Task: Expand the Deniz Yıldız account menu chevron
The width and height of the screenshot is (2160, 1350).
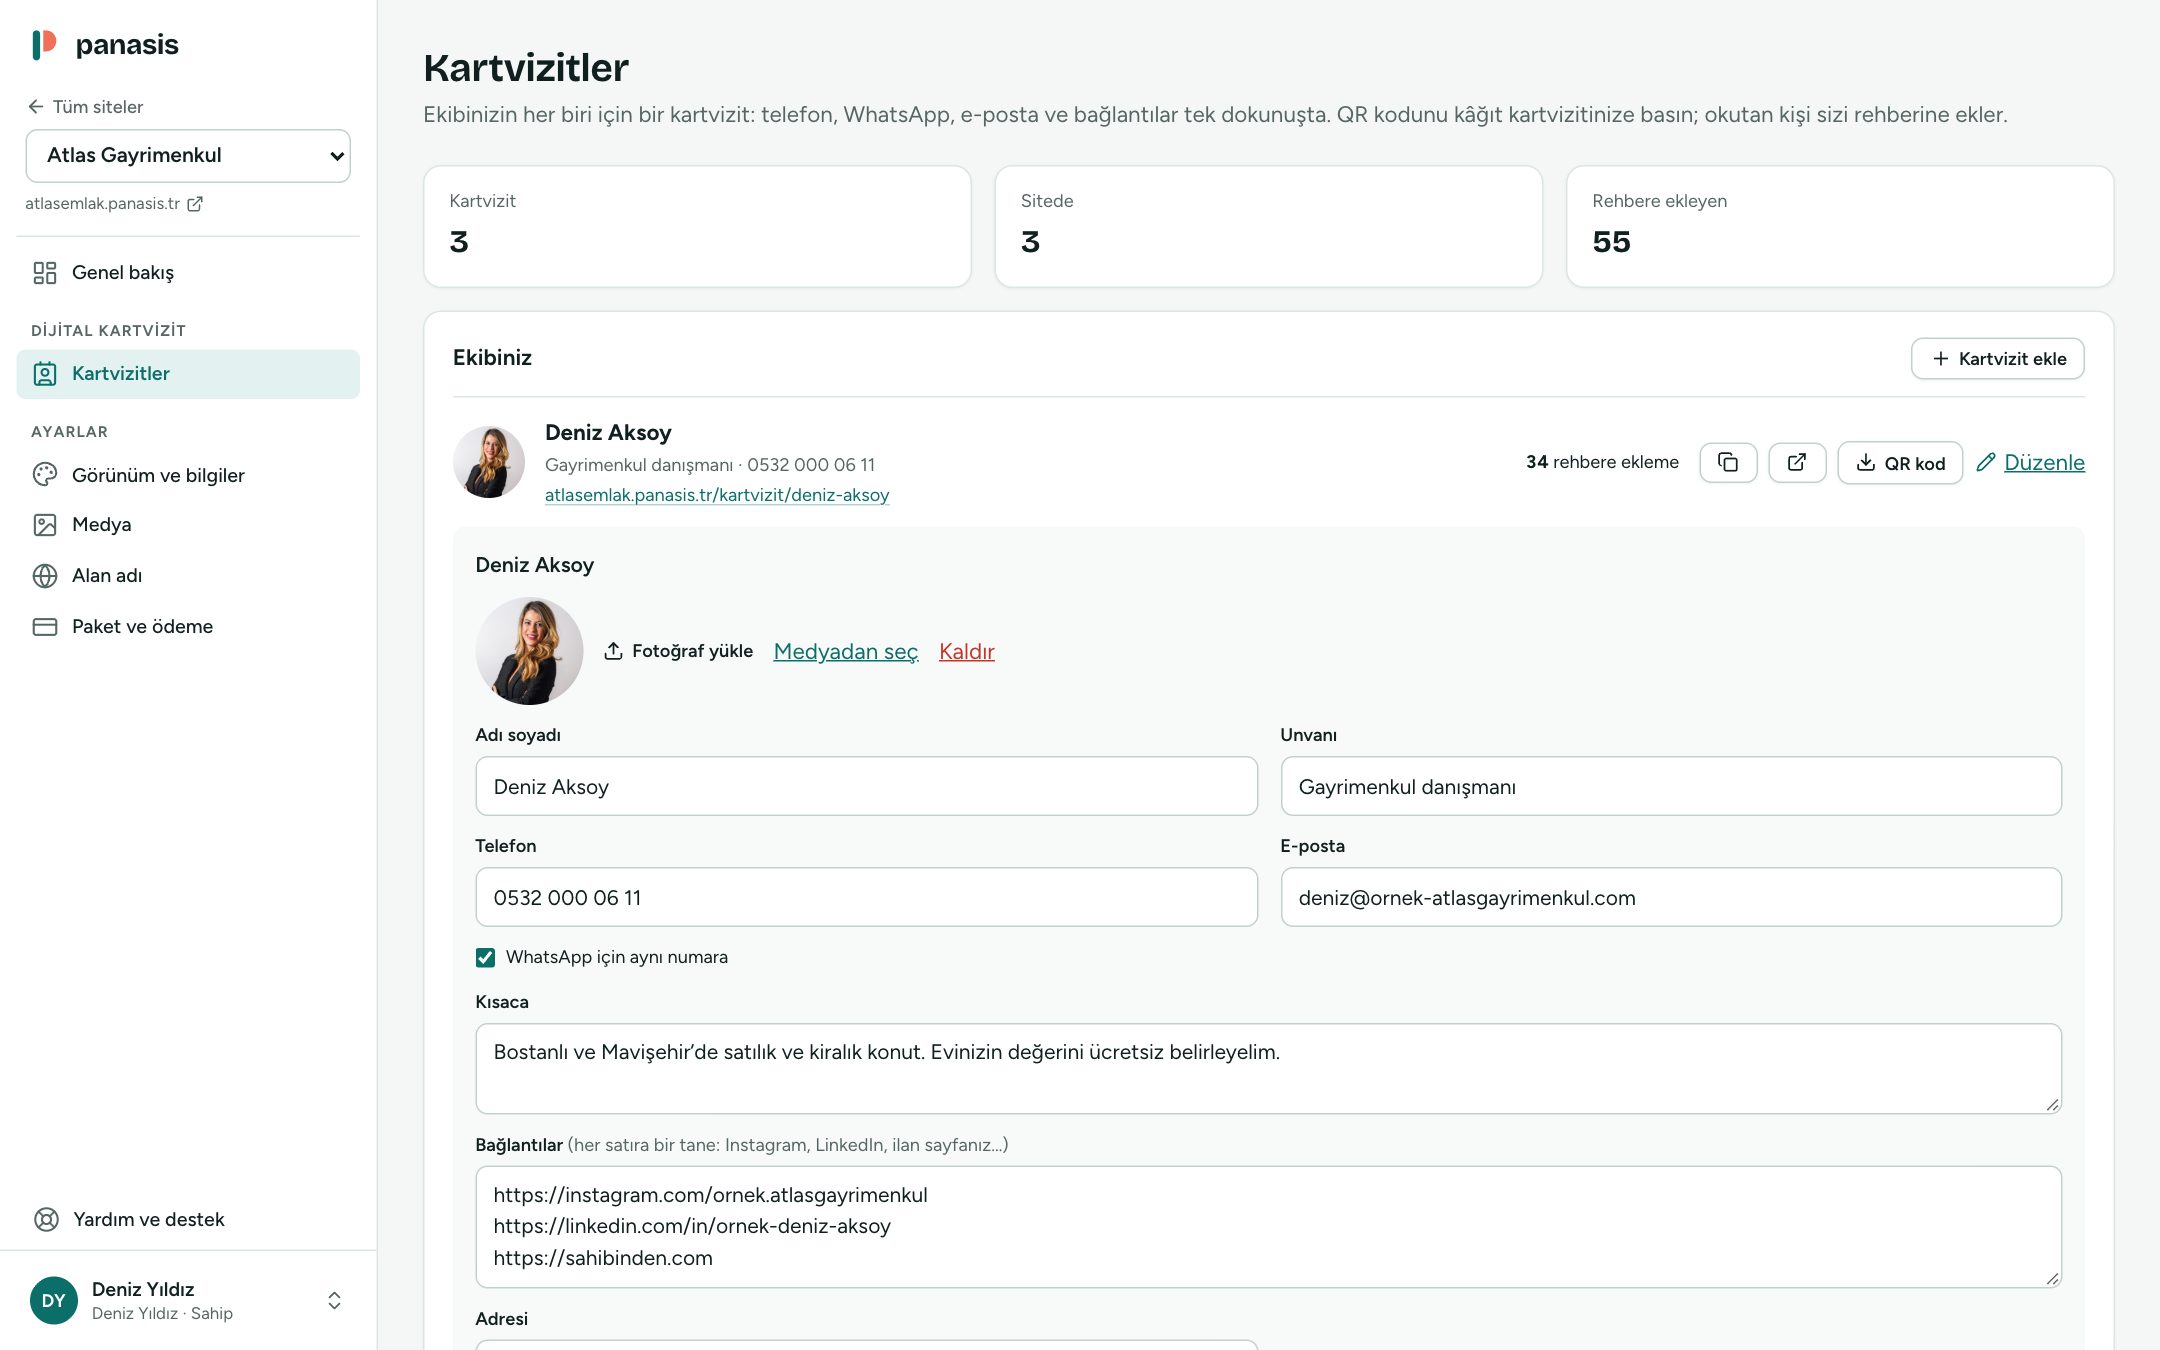Action: pyautogui.click(x=334, y=1300)
